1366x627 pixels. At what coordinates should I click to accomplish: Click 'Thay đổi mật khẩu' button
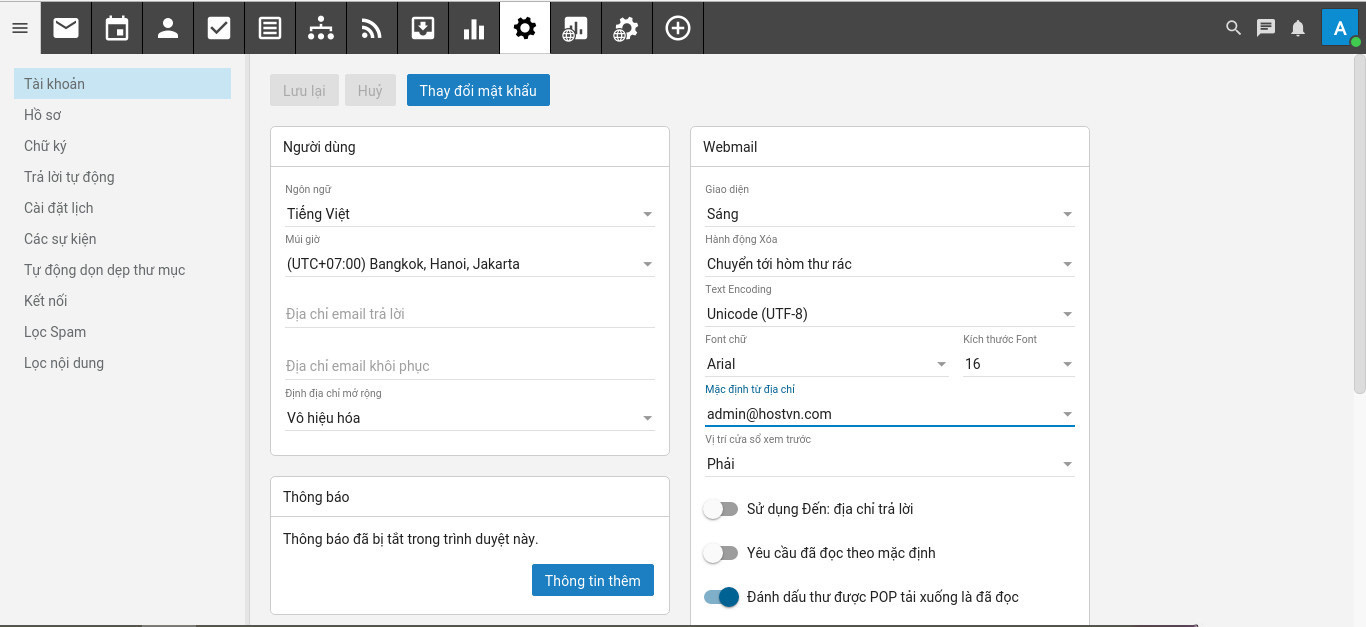(478, 91)
